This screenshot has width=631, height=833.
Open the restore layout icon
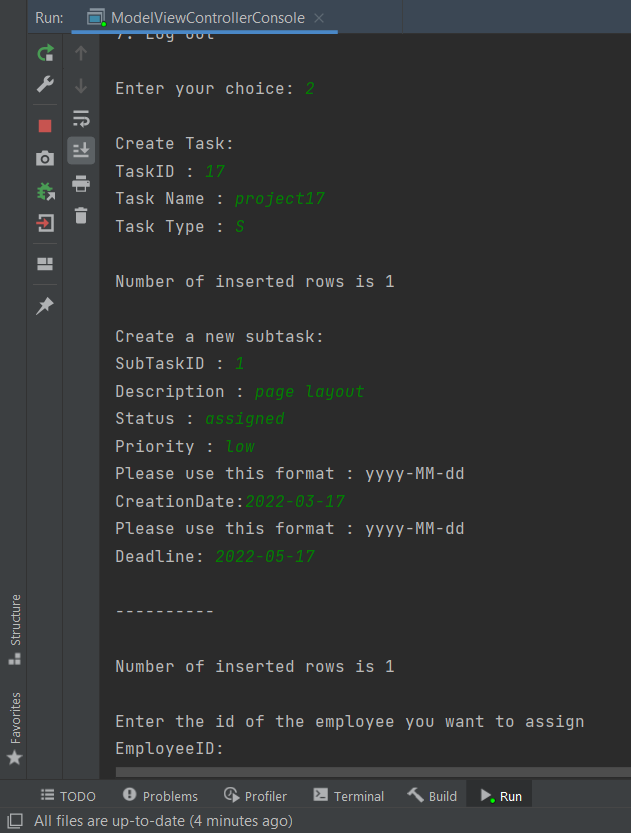pyautogui.click(x=45, y=264)
